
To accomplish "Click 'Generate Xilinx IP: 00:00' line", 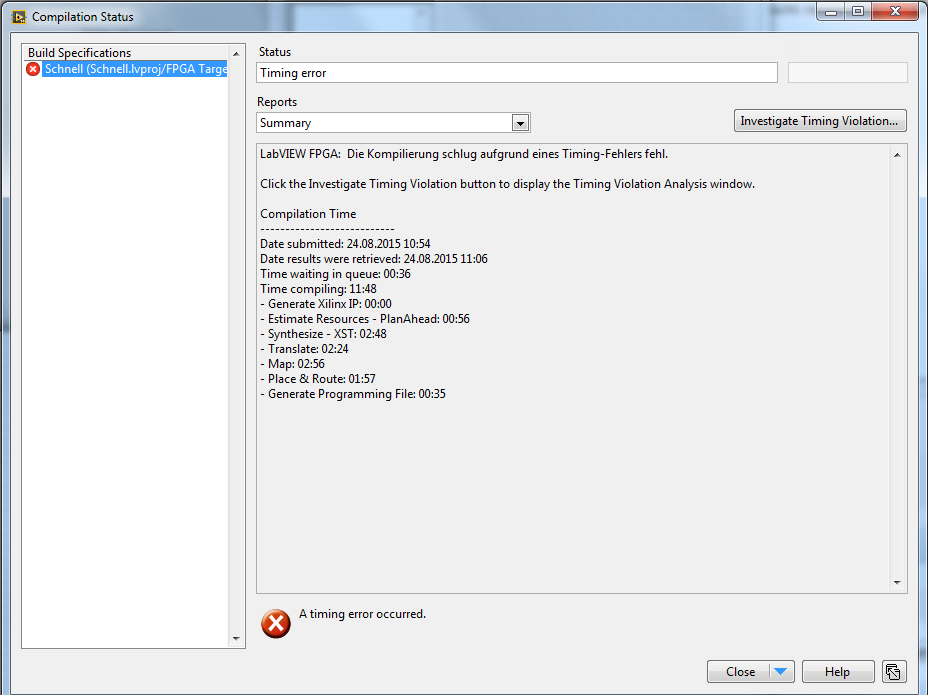I will pyautogui.click(x=325, y=304).
